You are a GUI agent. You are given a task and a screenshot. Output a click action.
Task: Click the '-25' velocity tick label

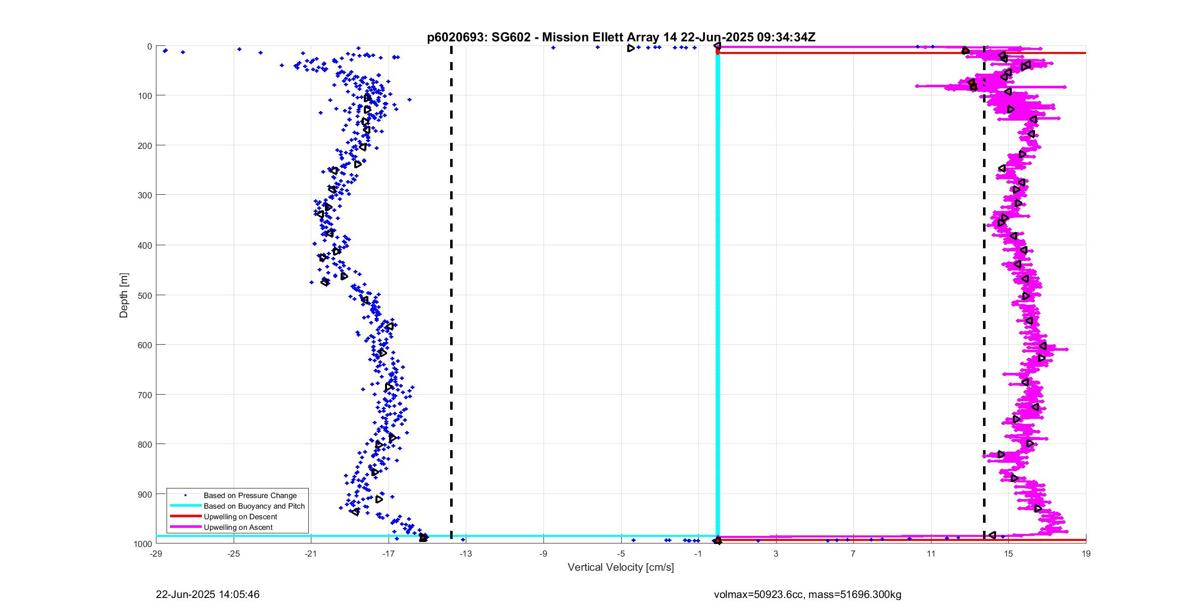(x=233, y=553)
